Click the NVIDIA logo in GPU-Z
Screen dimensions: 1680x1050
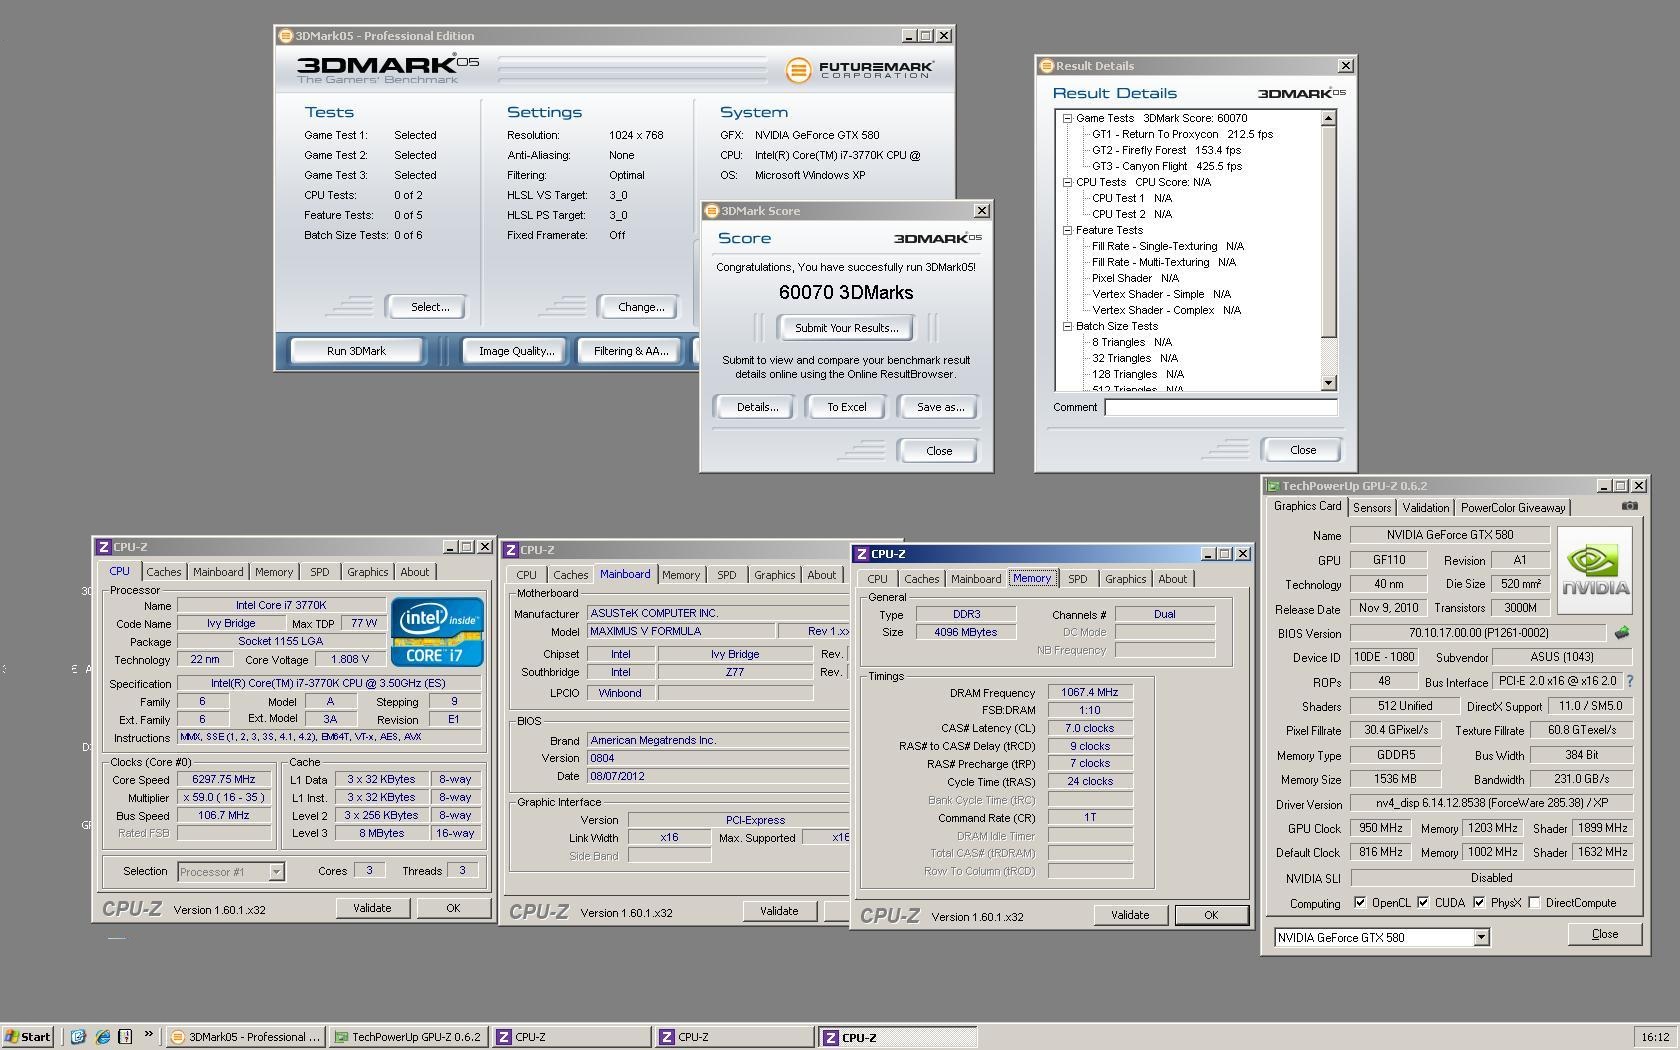click(x=1594, y=571)
